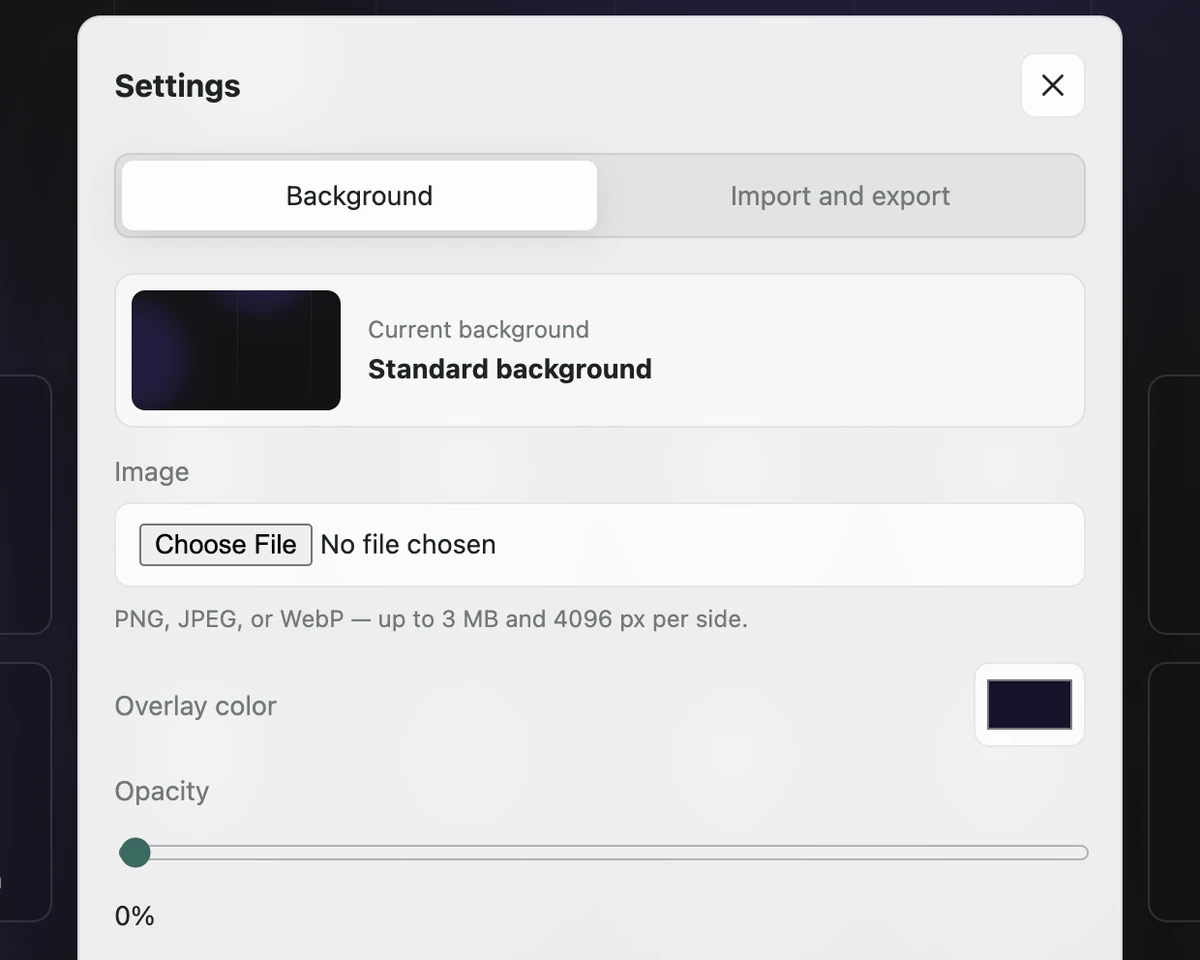Click the 0% opacity value
This screenshot has height=960, width=1200.
tap(135, 915)
